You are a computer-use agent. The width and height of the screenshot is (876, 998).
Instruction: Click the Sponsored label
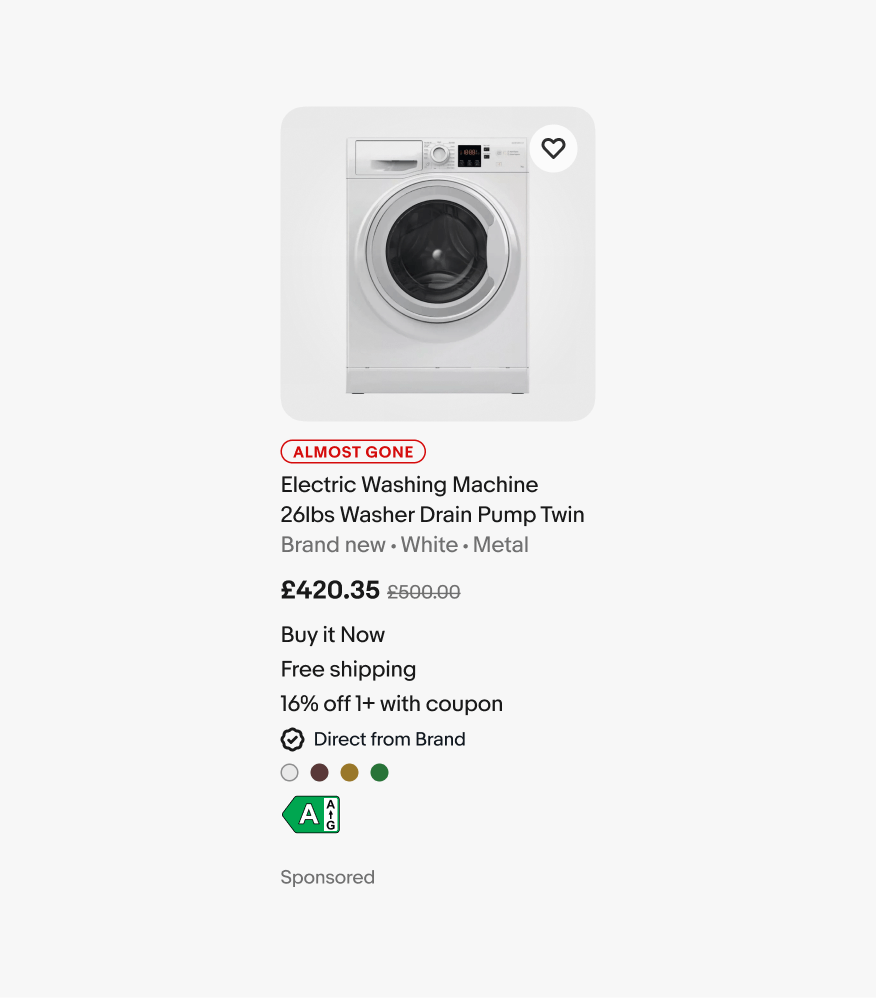tap(327, 877)
